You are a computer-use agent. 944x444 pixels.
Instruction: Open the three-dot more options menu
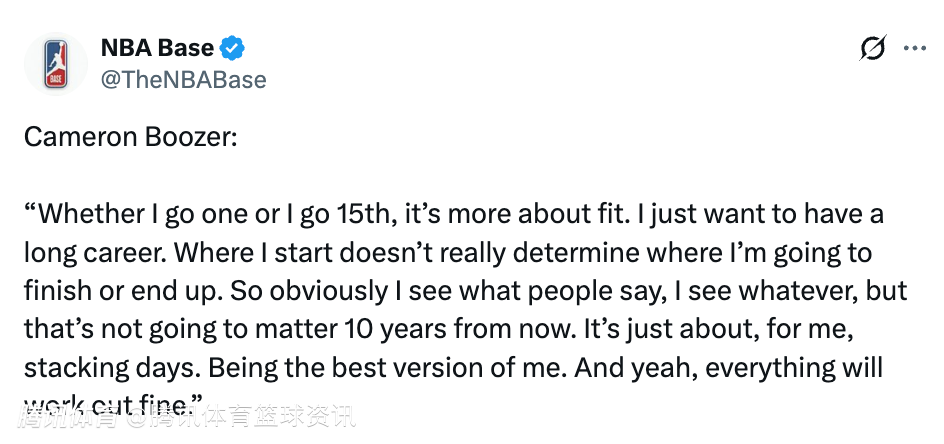[x=915, y=48]
